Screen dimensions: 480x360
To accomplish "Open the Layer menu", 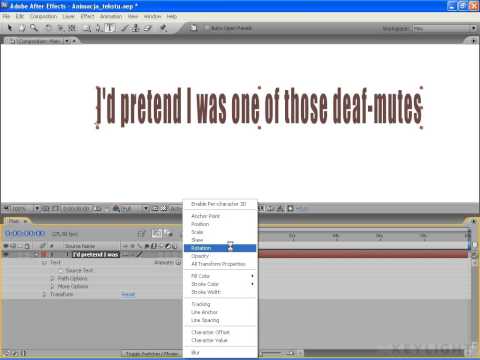I will (x=68, y=16).
